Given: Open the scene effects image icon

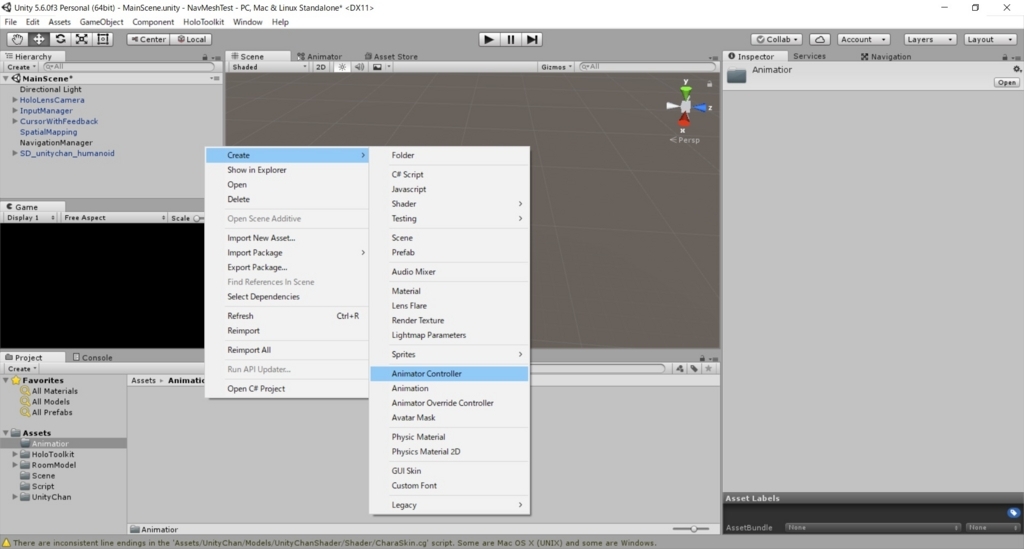Looking at the screenshot, I should click(377, 67).
